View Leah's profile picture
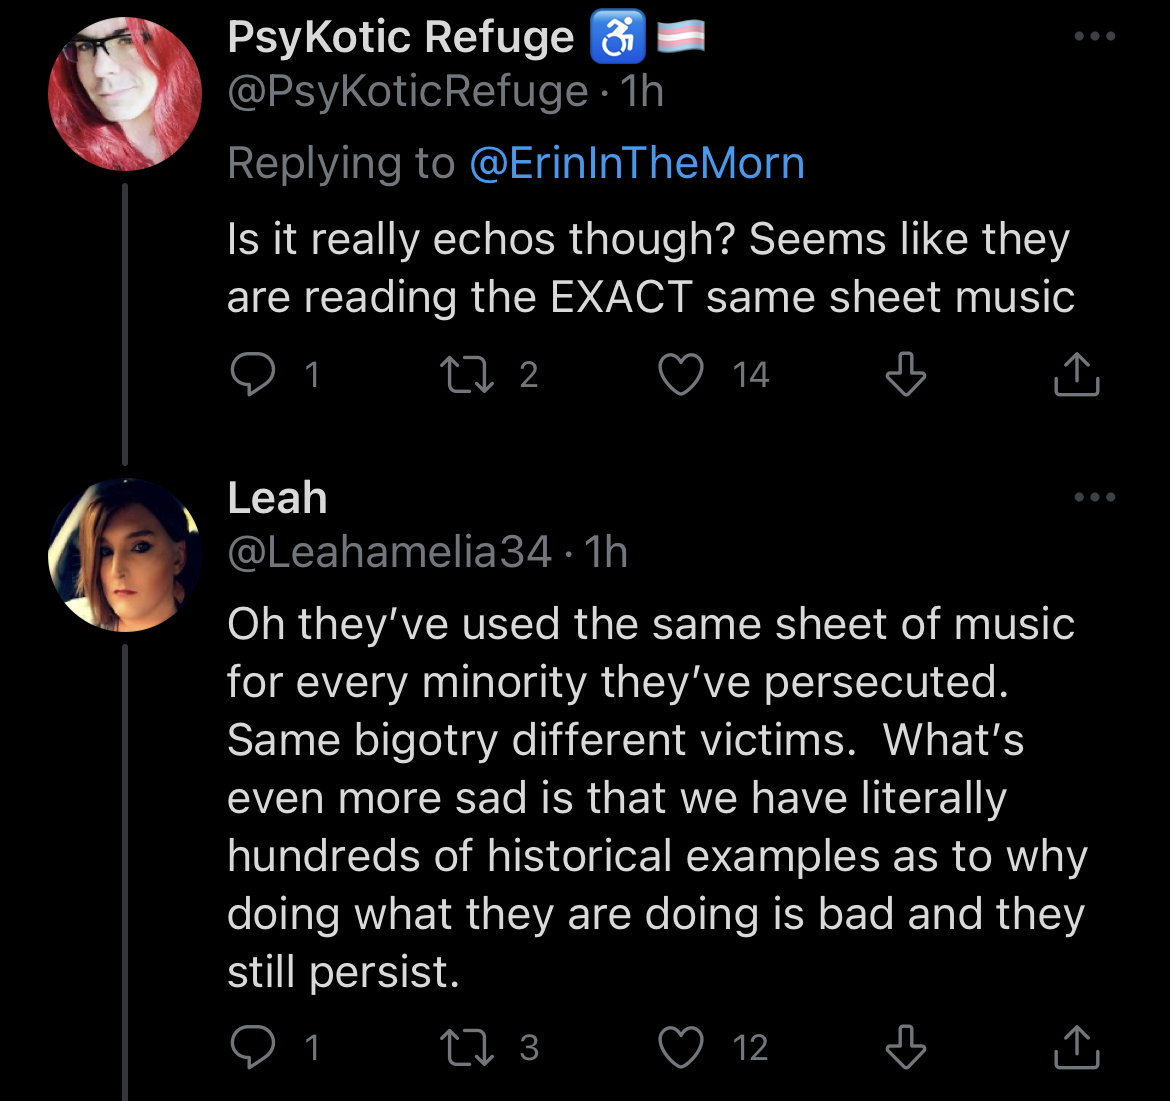Screen dimensions: 1170x1101 point(125,555)
